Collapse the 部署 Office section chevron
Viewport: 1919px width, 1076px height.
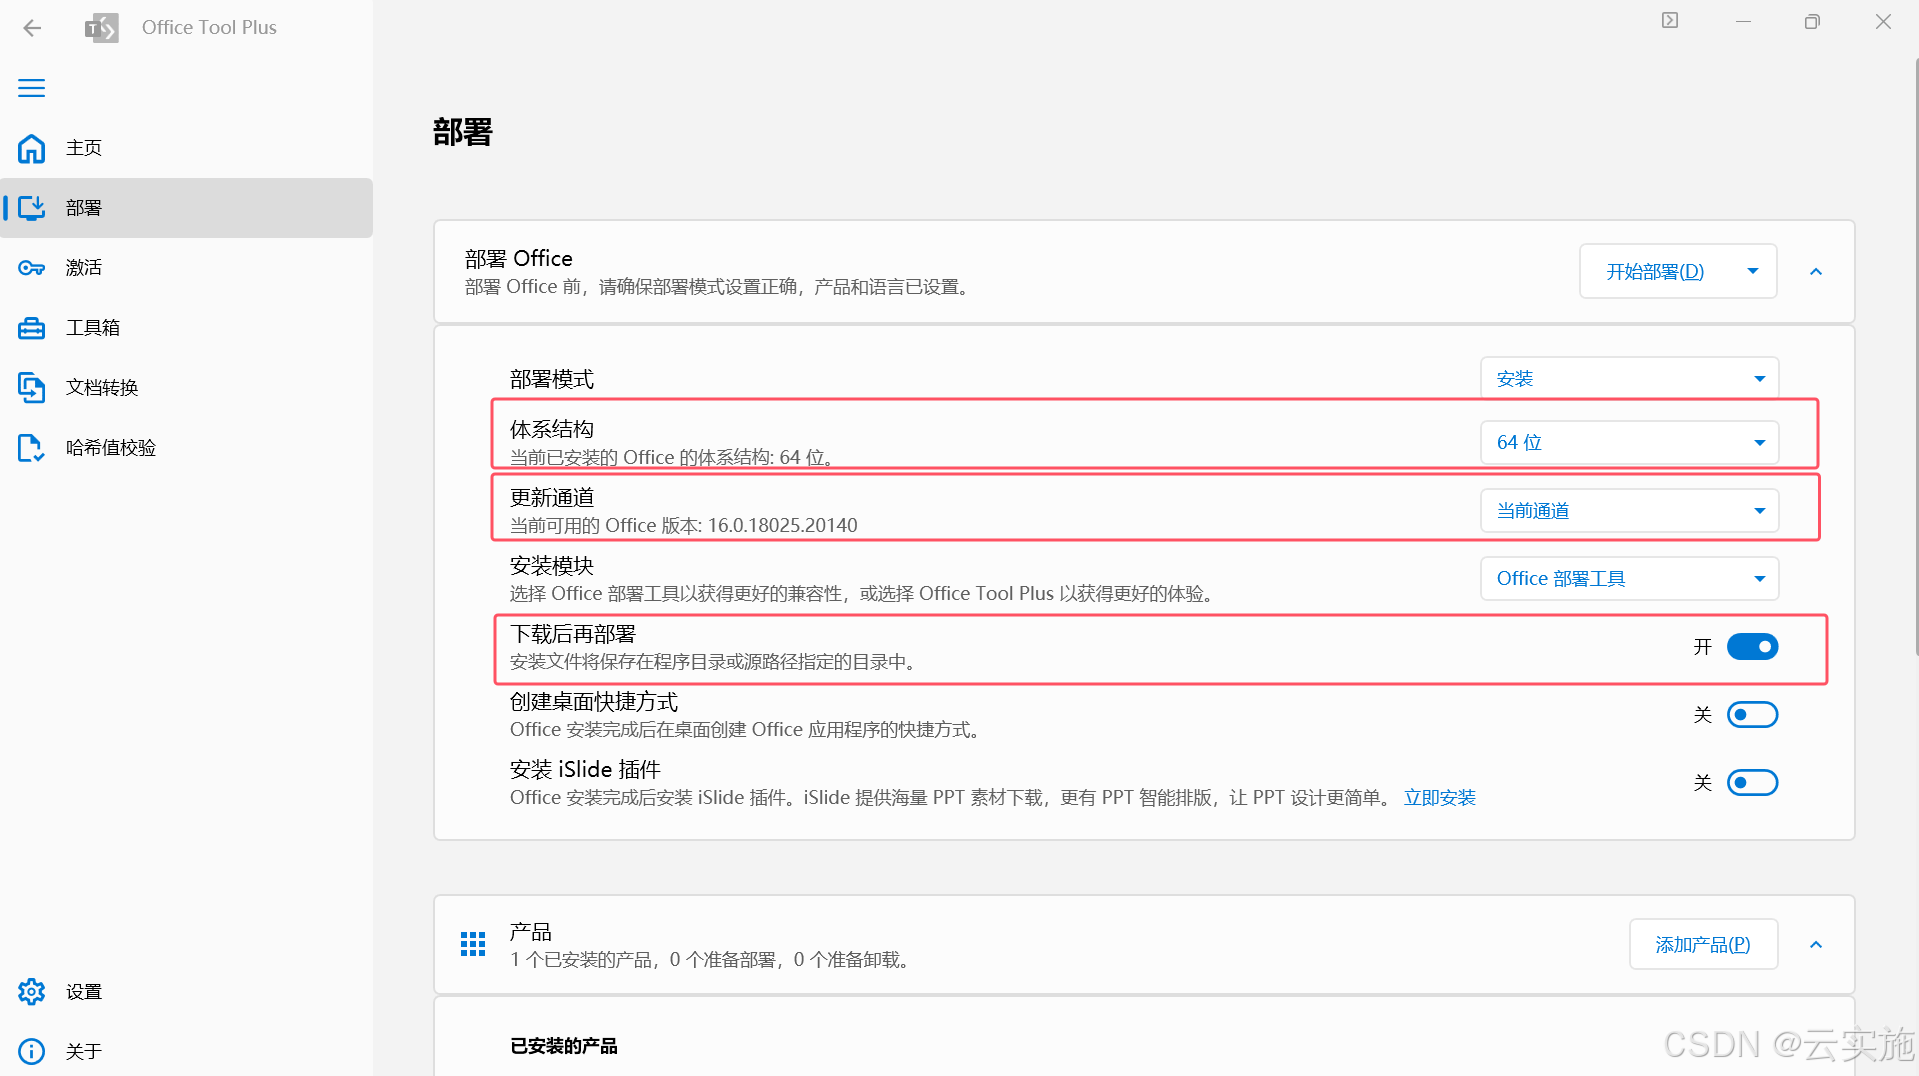pyautogui.click(x=1816, y=272)
